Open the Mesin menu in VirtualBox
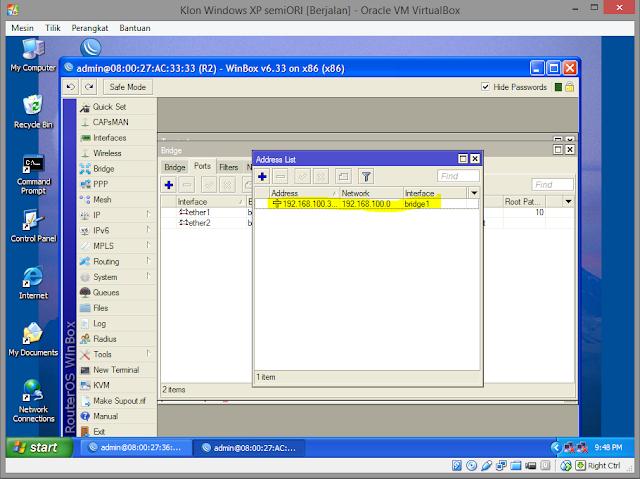The image size is (640, 479). (x=22, y=28)
